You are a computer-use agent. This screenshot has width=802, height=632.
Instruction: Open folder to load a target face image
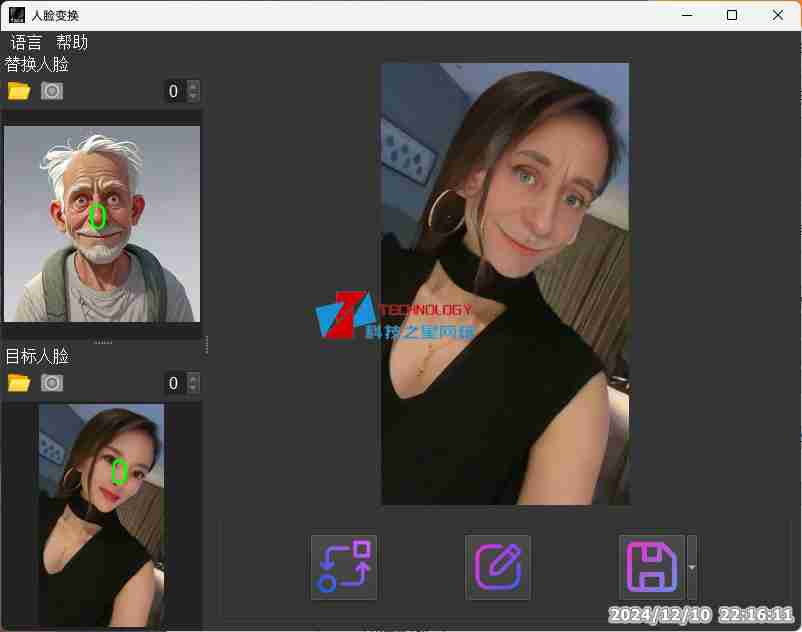pyautogui.click(x=19, y=382)
